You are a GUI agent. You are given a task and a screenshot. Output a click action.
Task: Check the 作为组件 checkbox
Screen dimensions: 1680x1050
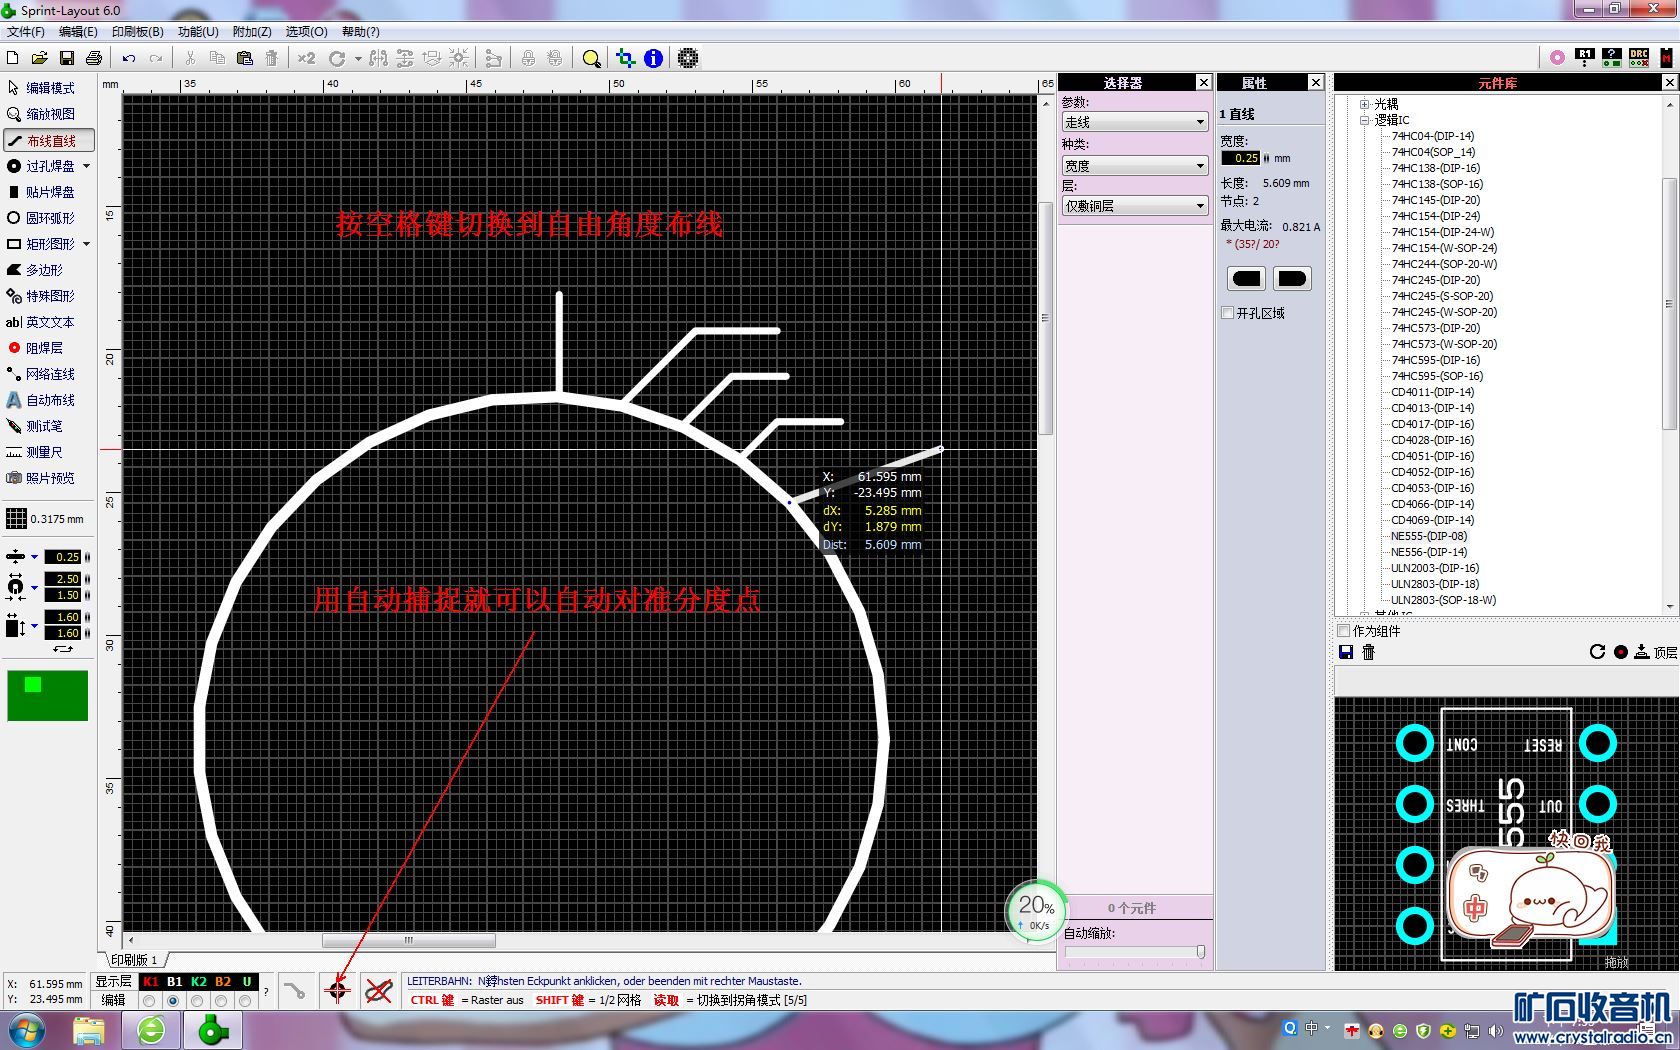pos(1344,631)
